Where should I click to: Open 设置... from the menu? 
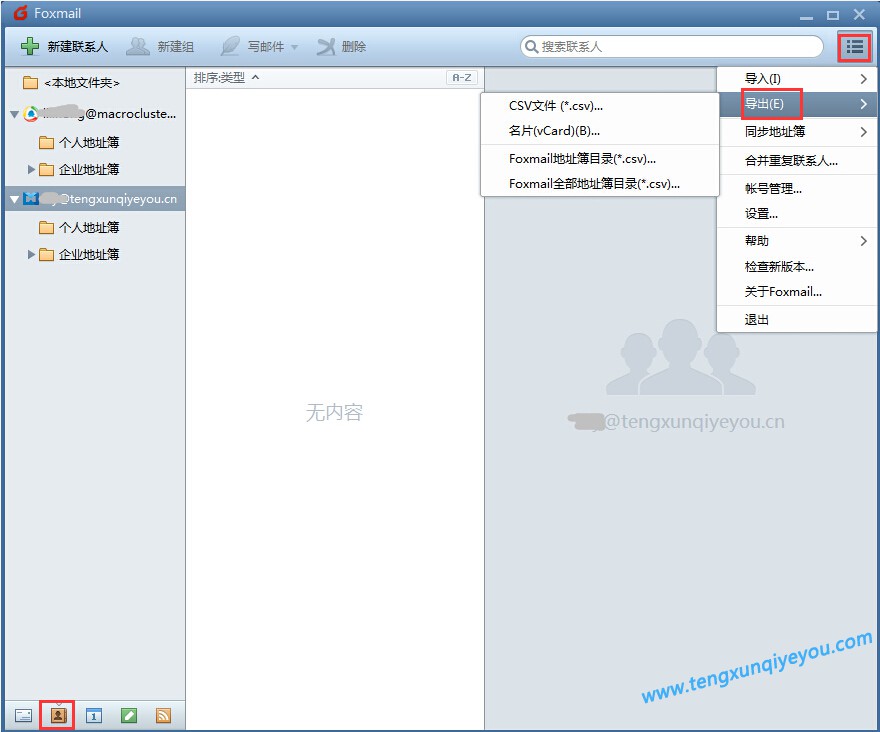797,214
